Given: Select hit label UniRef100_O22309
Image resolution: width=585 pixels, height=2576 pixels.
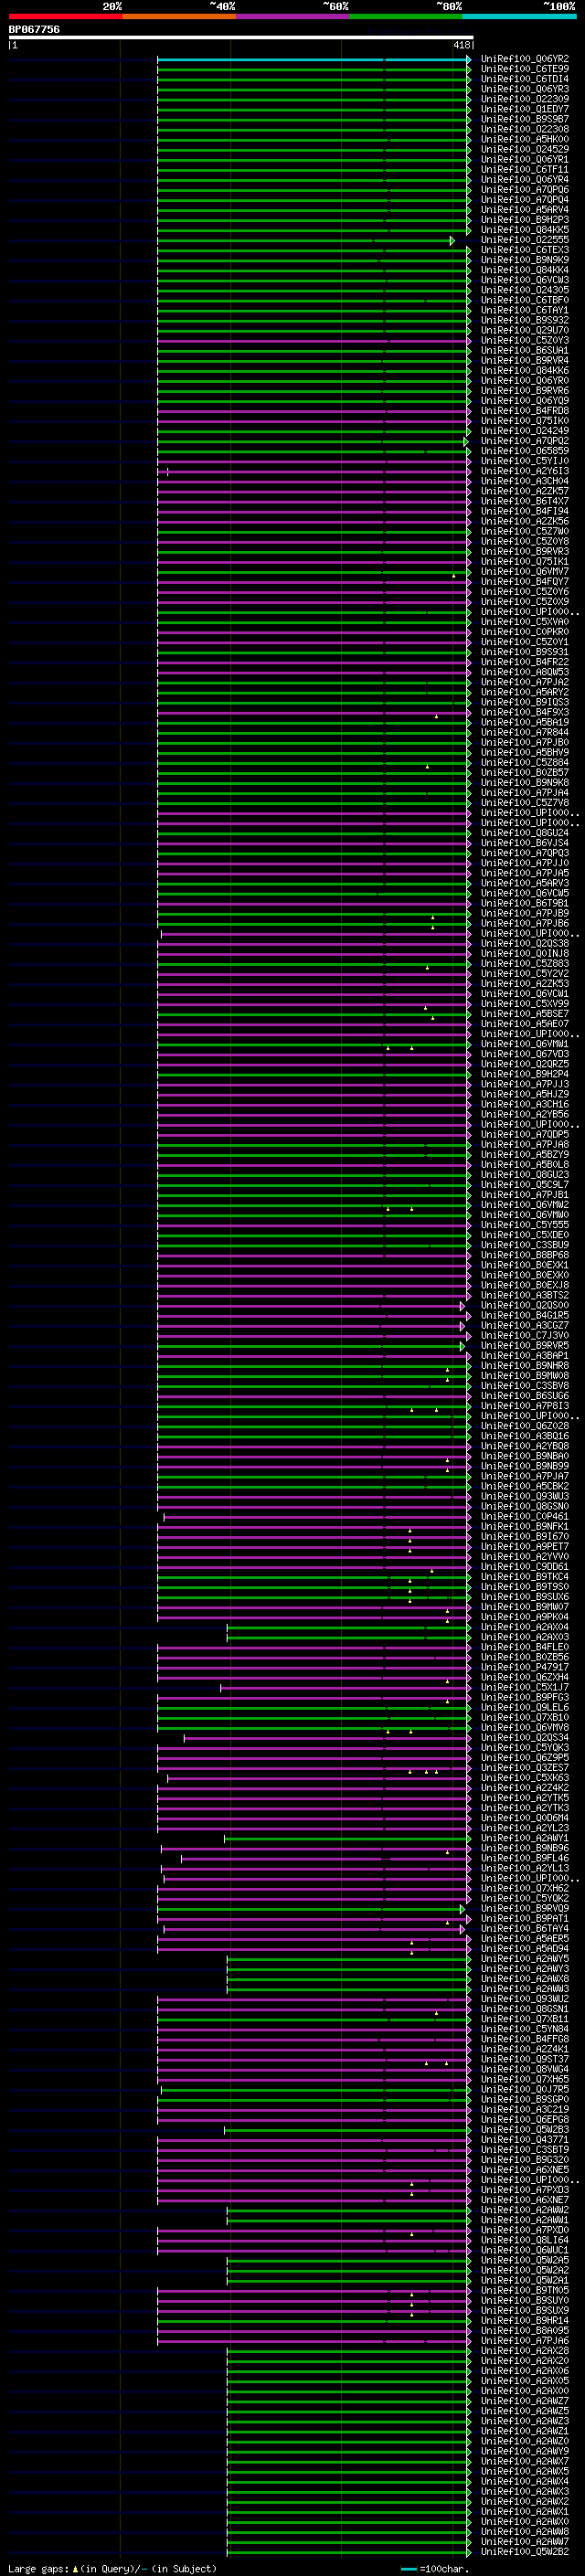Looking at the screenshot, I should point(525,99).
